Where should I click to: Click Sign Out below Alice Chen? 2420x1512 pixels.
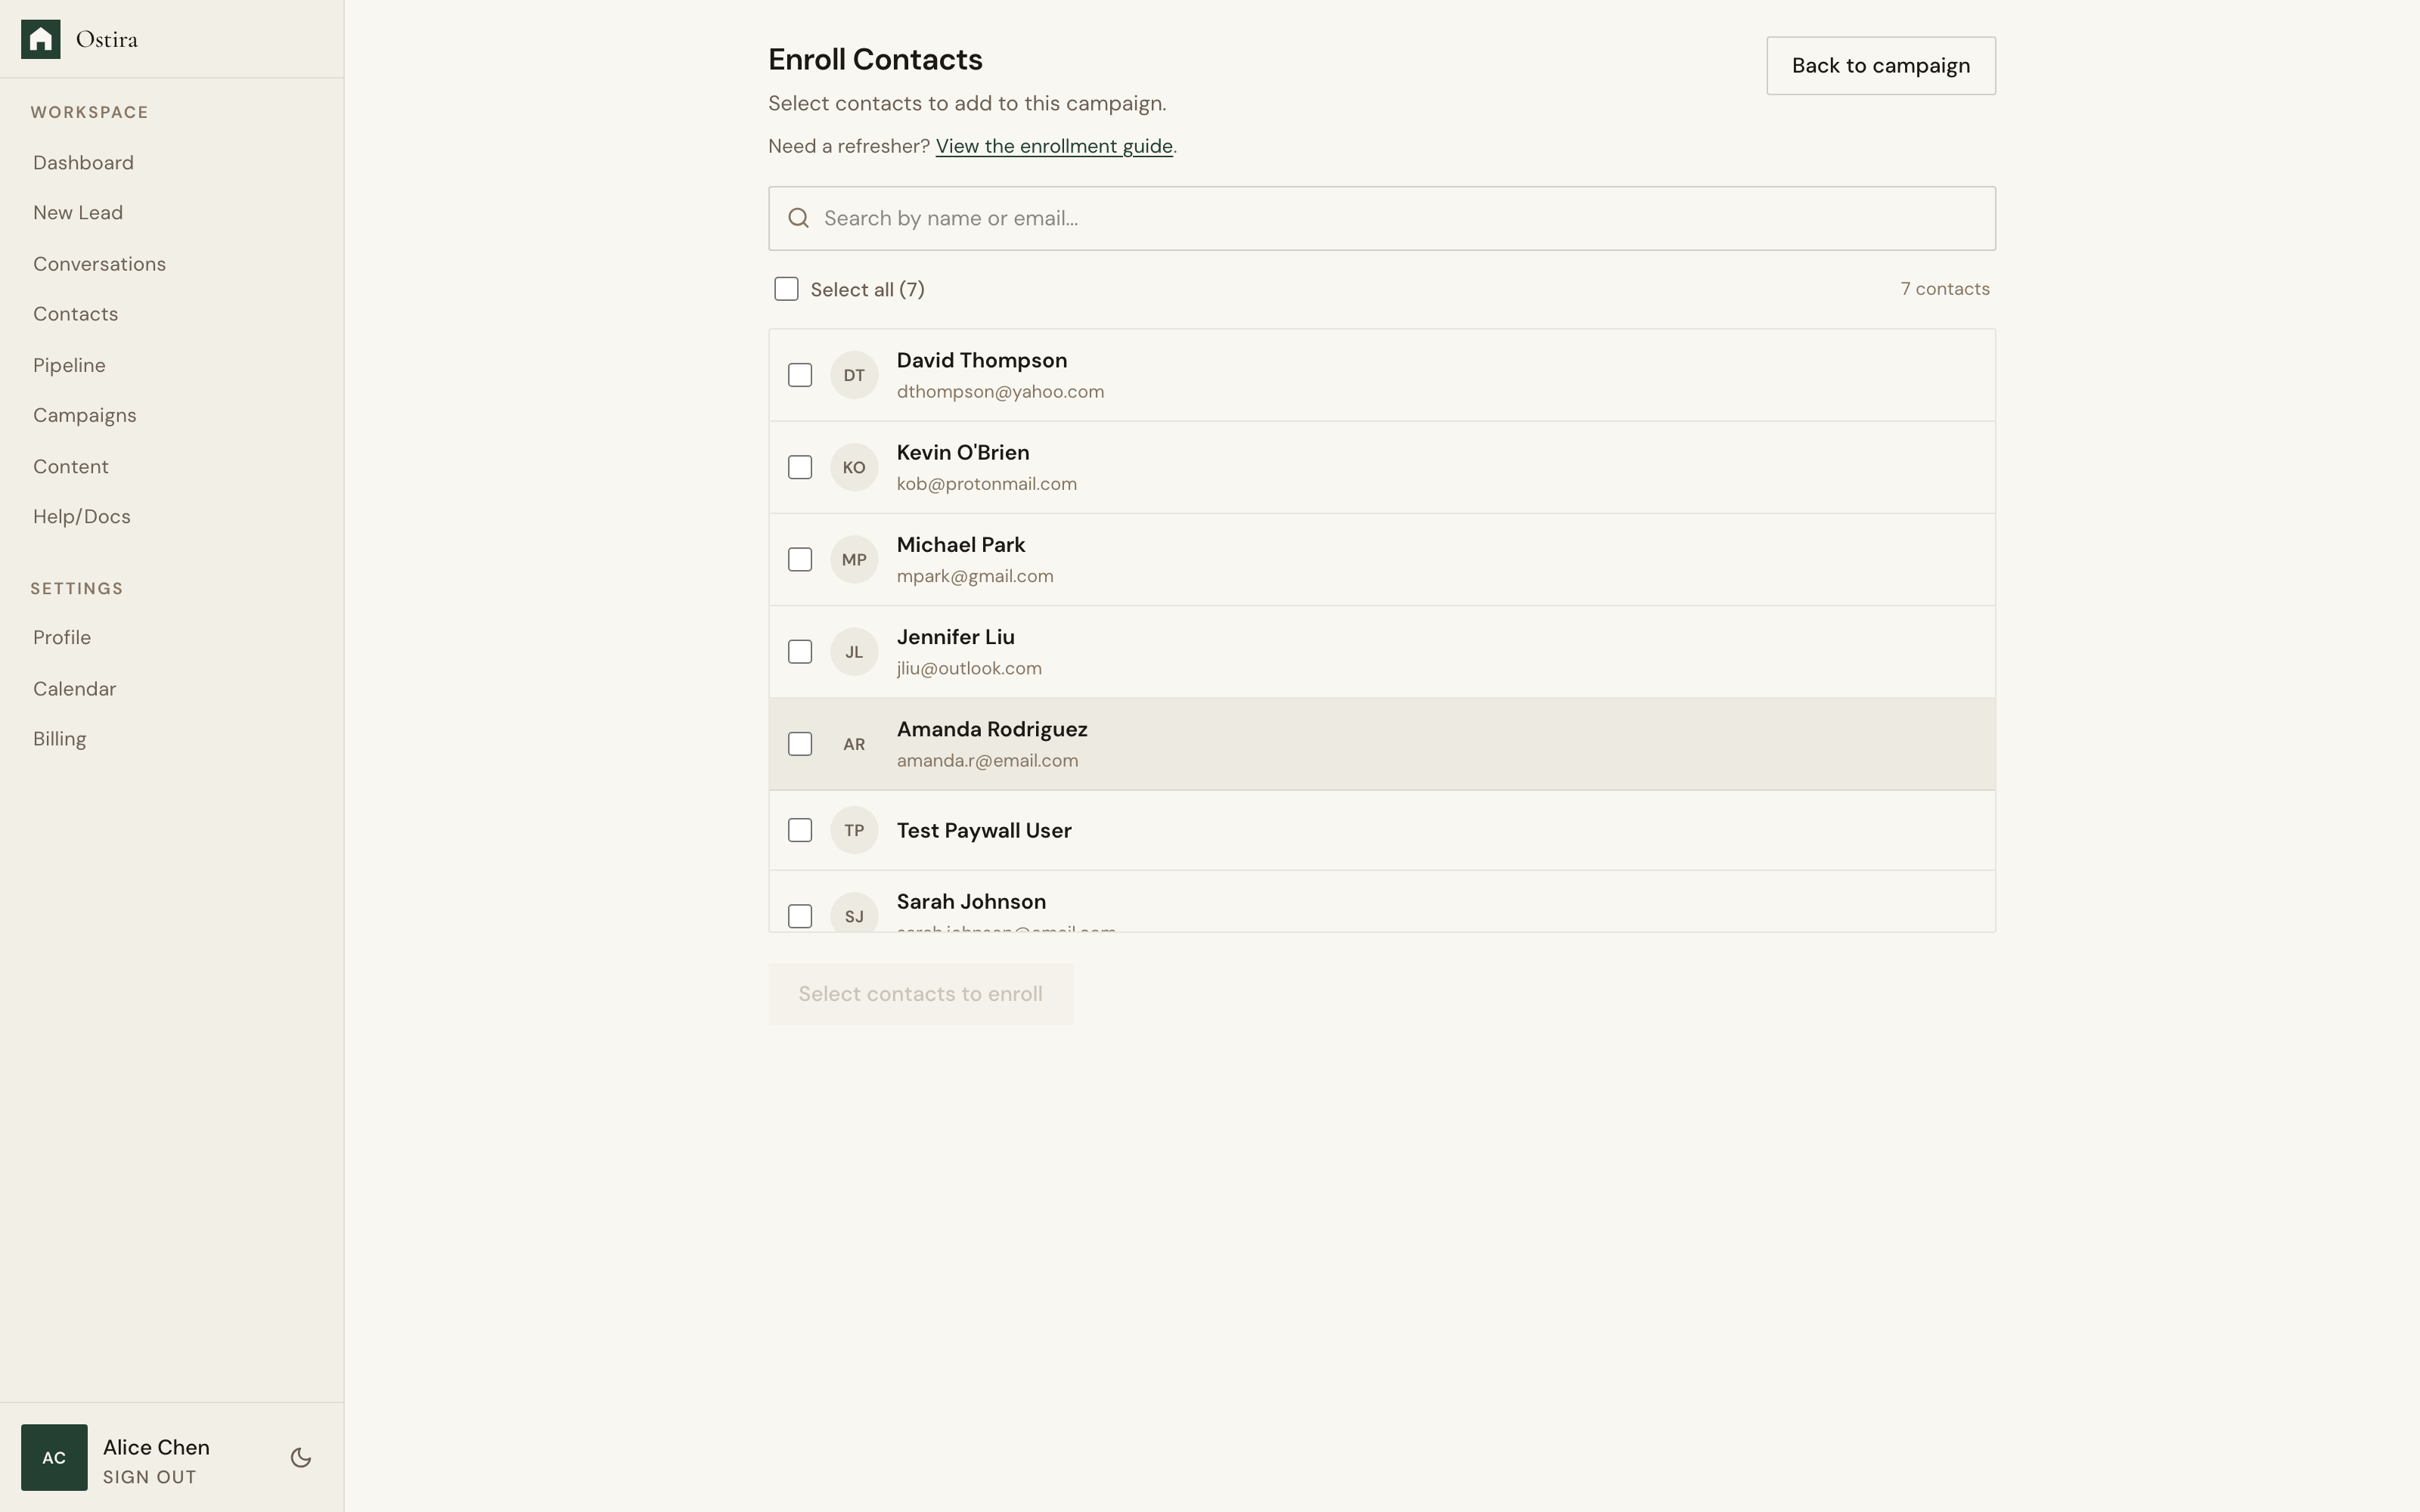point(150,1477)
